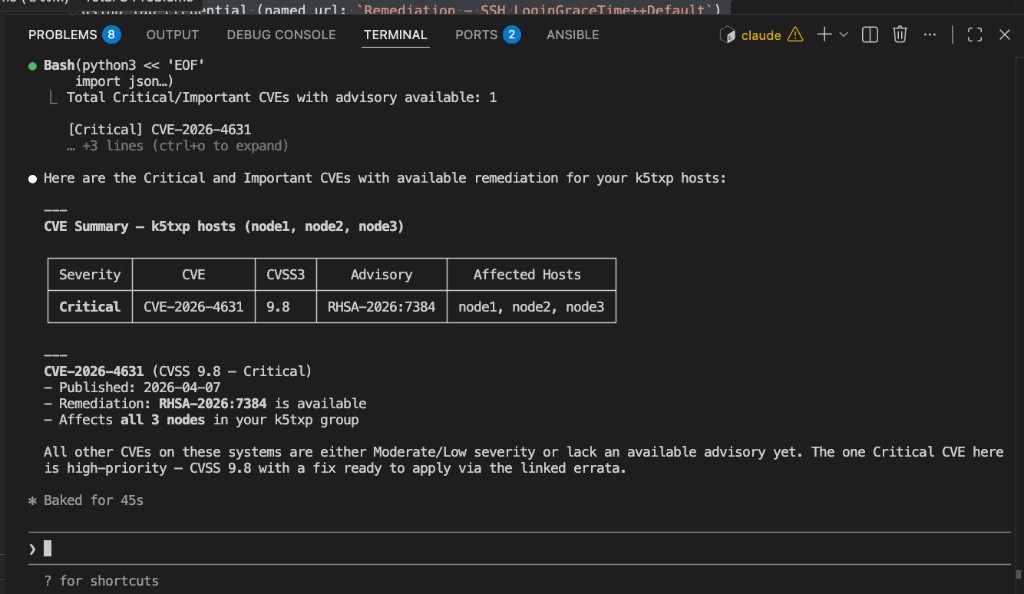Click 'Total Critical/Important CVEs with advisory available' line
This screenshot has width=1024, height=594.
[x=281, y=97]
